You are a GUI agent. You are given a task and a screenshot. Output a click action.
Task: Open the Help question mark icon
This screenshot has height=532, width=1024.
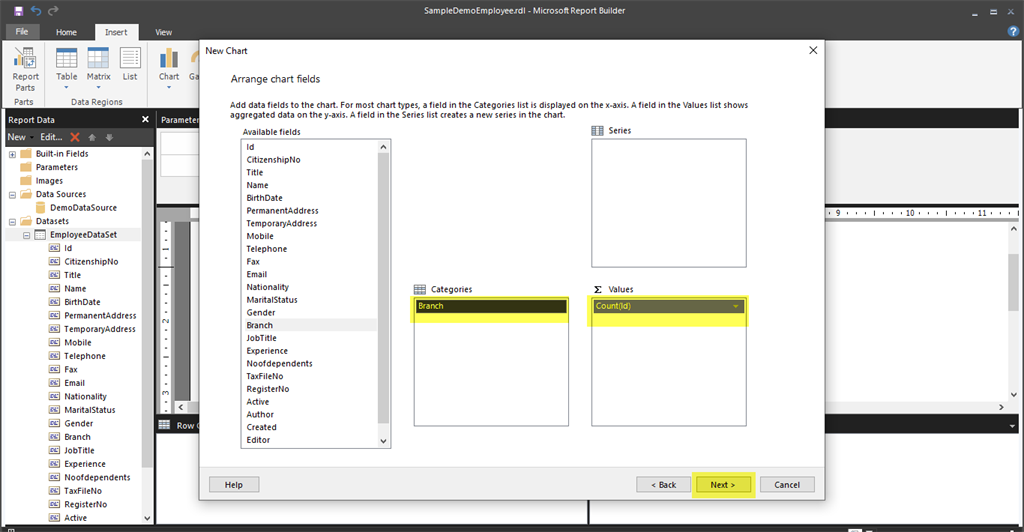1013,31
